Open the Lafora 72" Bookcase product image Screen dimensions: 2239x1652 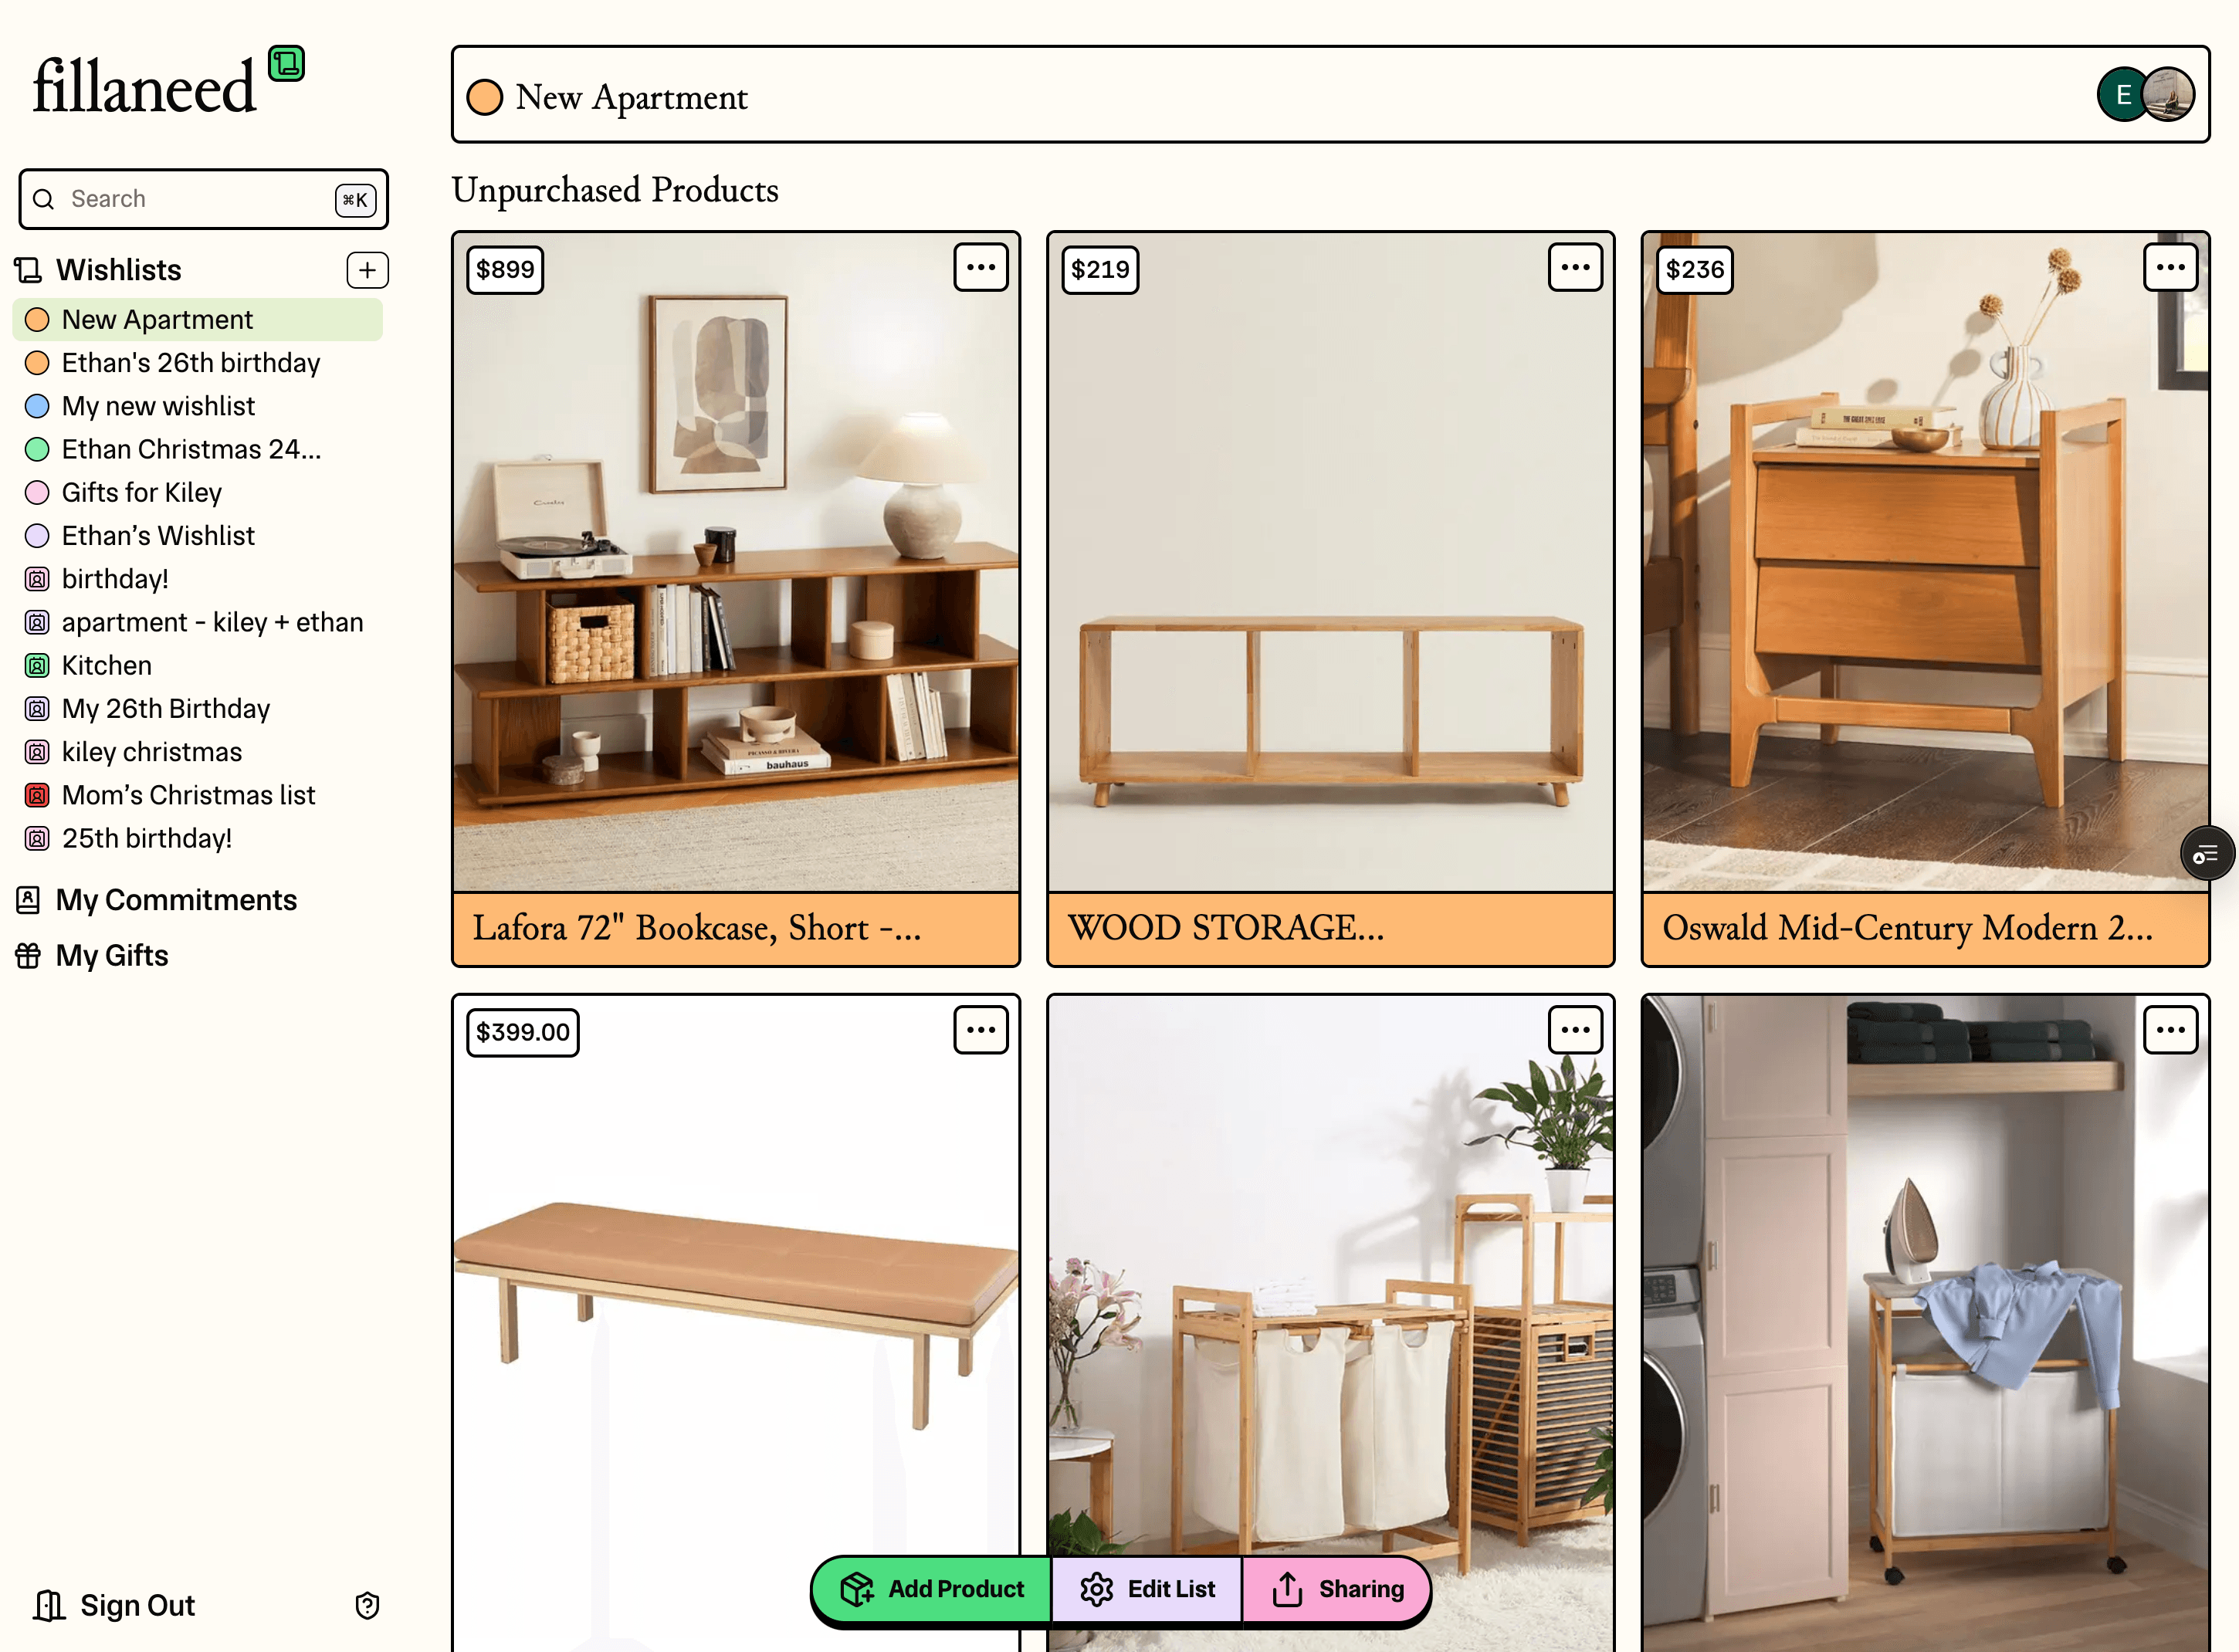[736, 562]
